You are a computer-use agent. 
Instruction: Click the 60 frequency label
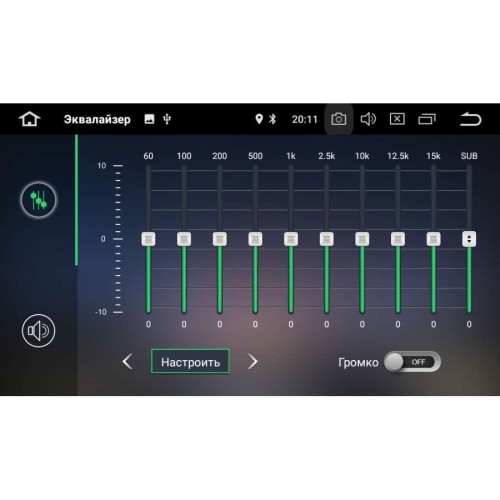tap(148, 156)
